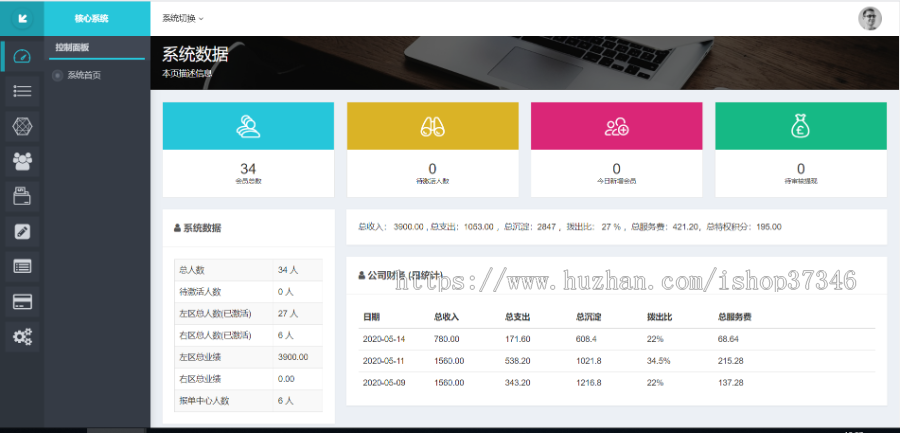This screenshot has width=900, height=433.
Task: Click the 总收入 summary line
Action: pos(569,227)
